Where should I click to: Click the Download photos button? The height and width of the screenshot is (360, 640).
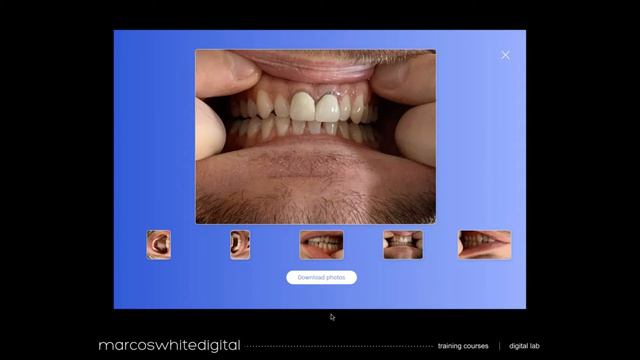(321, 278)
